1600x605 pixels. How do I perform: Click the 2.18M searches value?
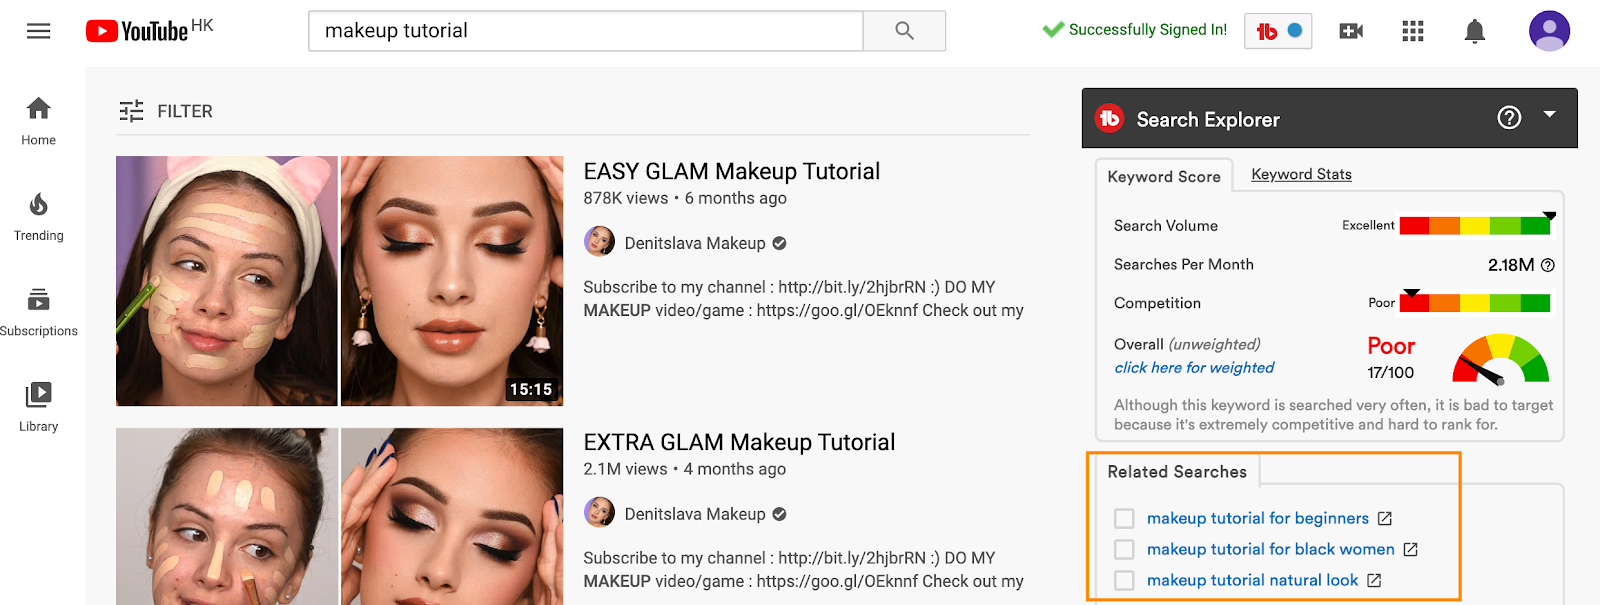[x=1510, y=265]
